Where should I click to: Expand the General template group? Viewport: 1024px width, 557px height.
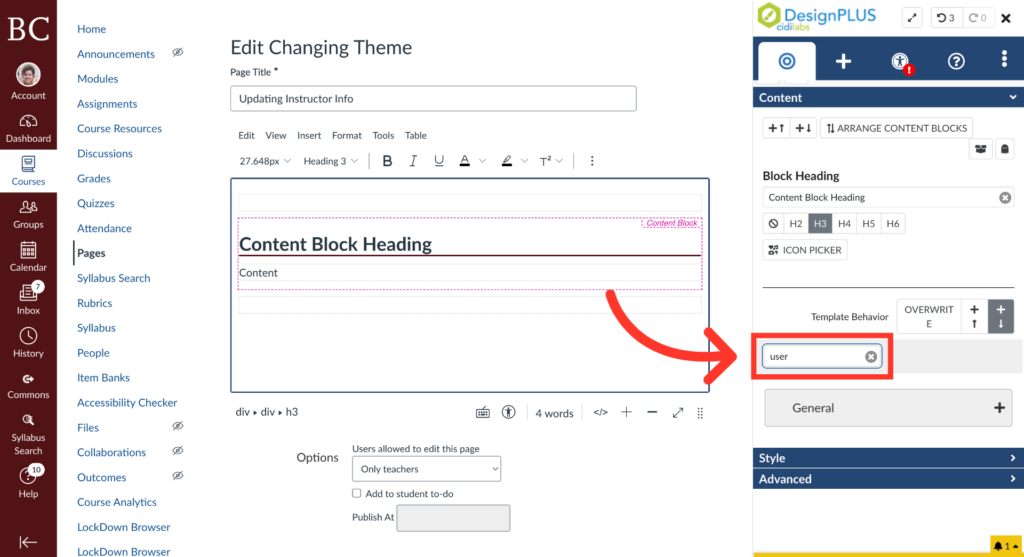[888, 408]
